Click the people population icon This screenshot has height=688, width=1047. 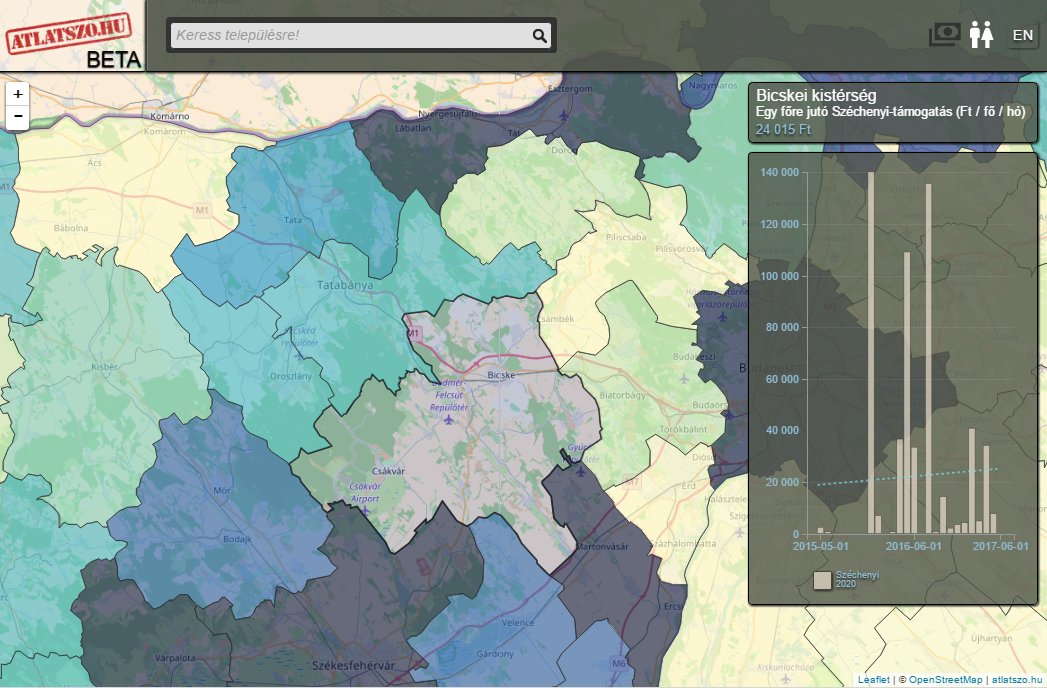tap(981, 35)
